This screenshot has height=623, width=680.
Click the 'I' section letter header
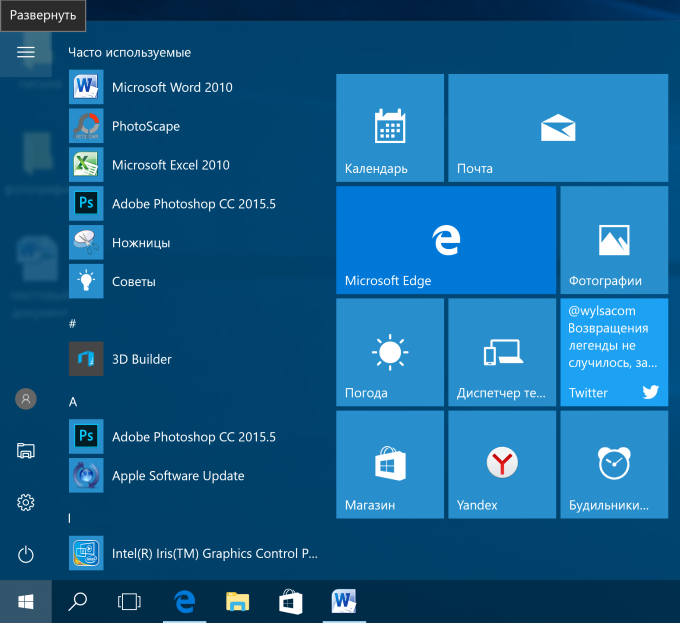(x=69, y=518)
